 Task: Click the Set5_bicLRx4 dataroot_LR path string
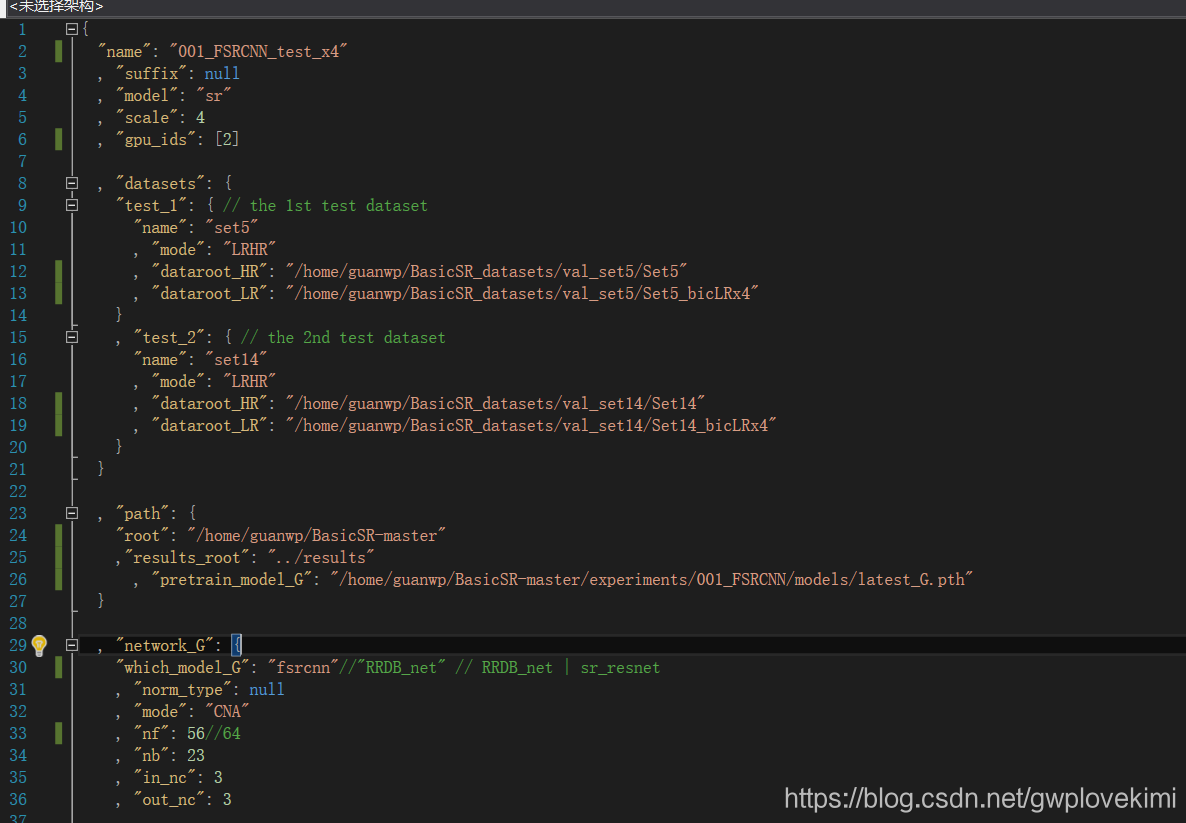point(522,293)
